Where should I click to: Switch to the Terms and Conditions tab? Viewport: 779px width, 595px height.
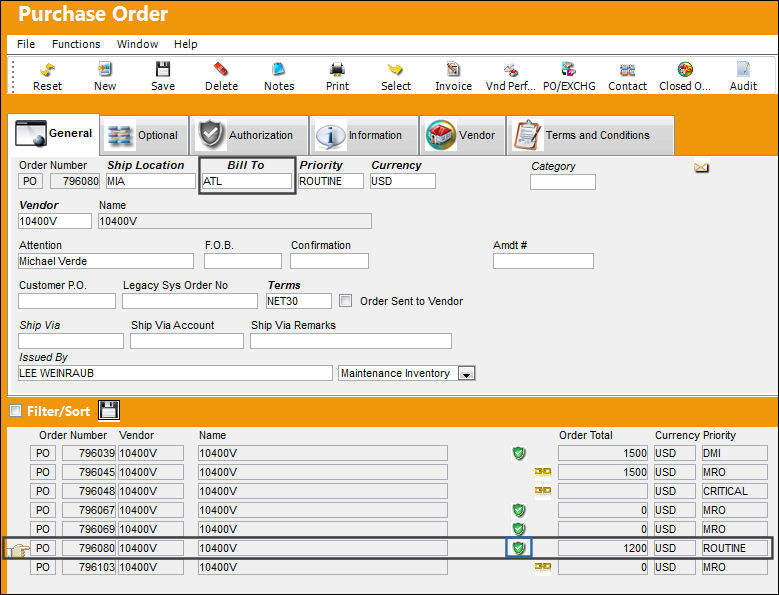click(x=590, y=135)
